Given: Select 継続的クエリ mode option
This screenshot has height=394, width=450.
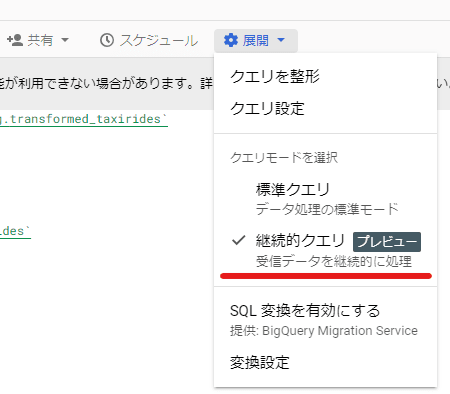Looking at the screenshot, I should click(x=325, y=250).
